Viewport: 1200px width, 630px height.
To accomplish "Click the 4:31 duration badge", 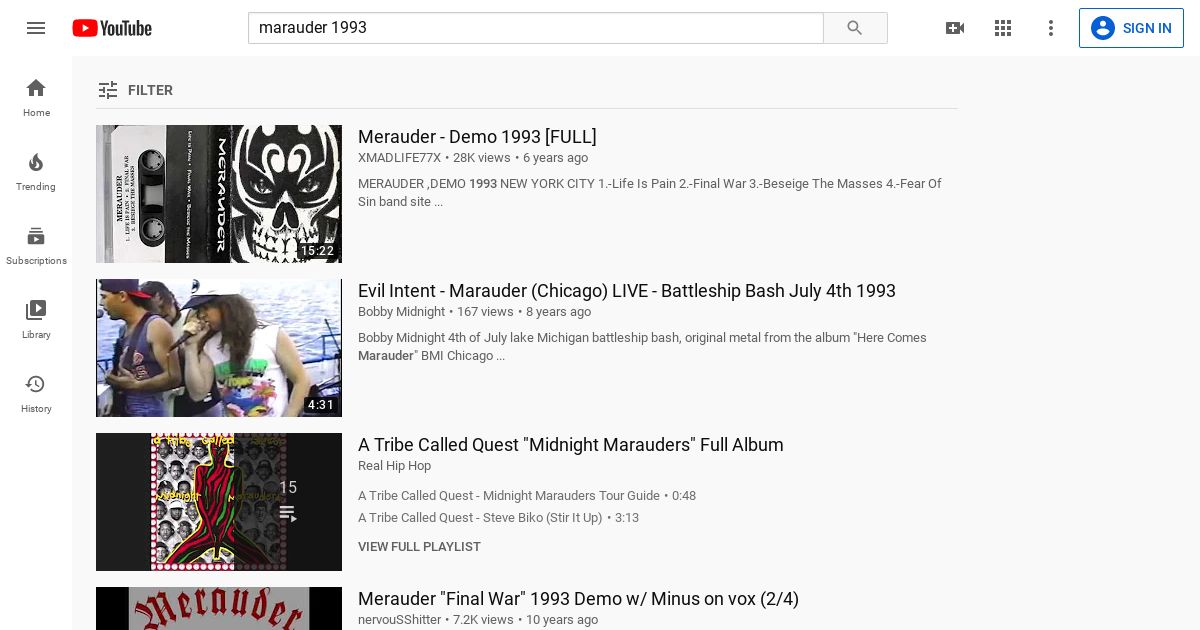I will 321,405.
